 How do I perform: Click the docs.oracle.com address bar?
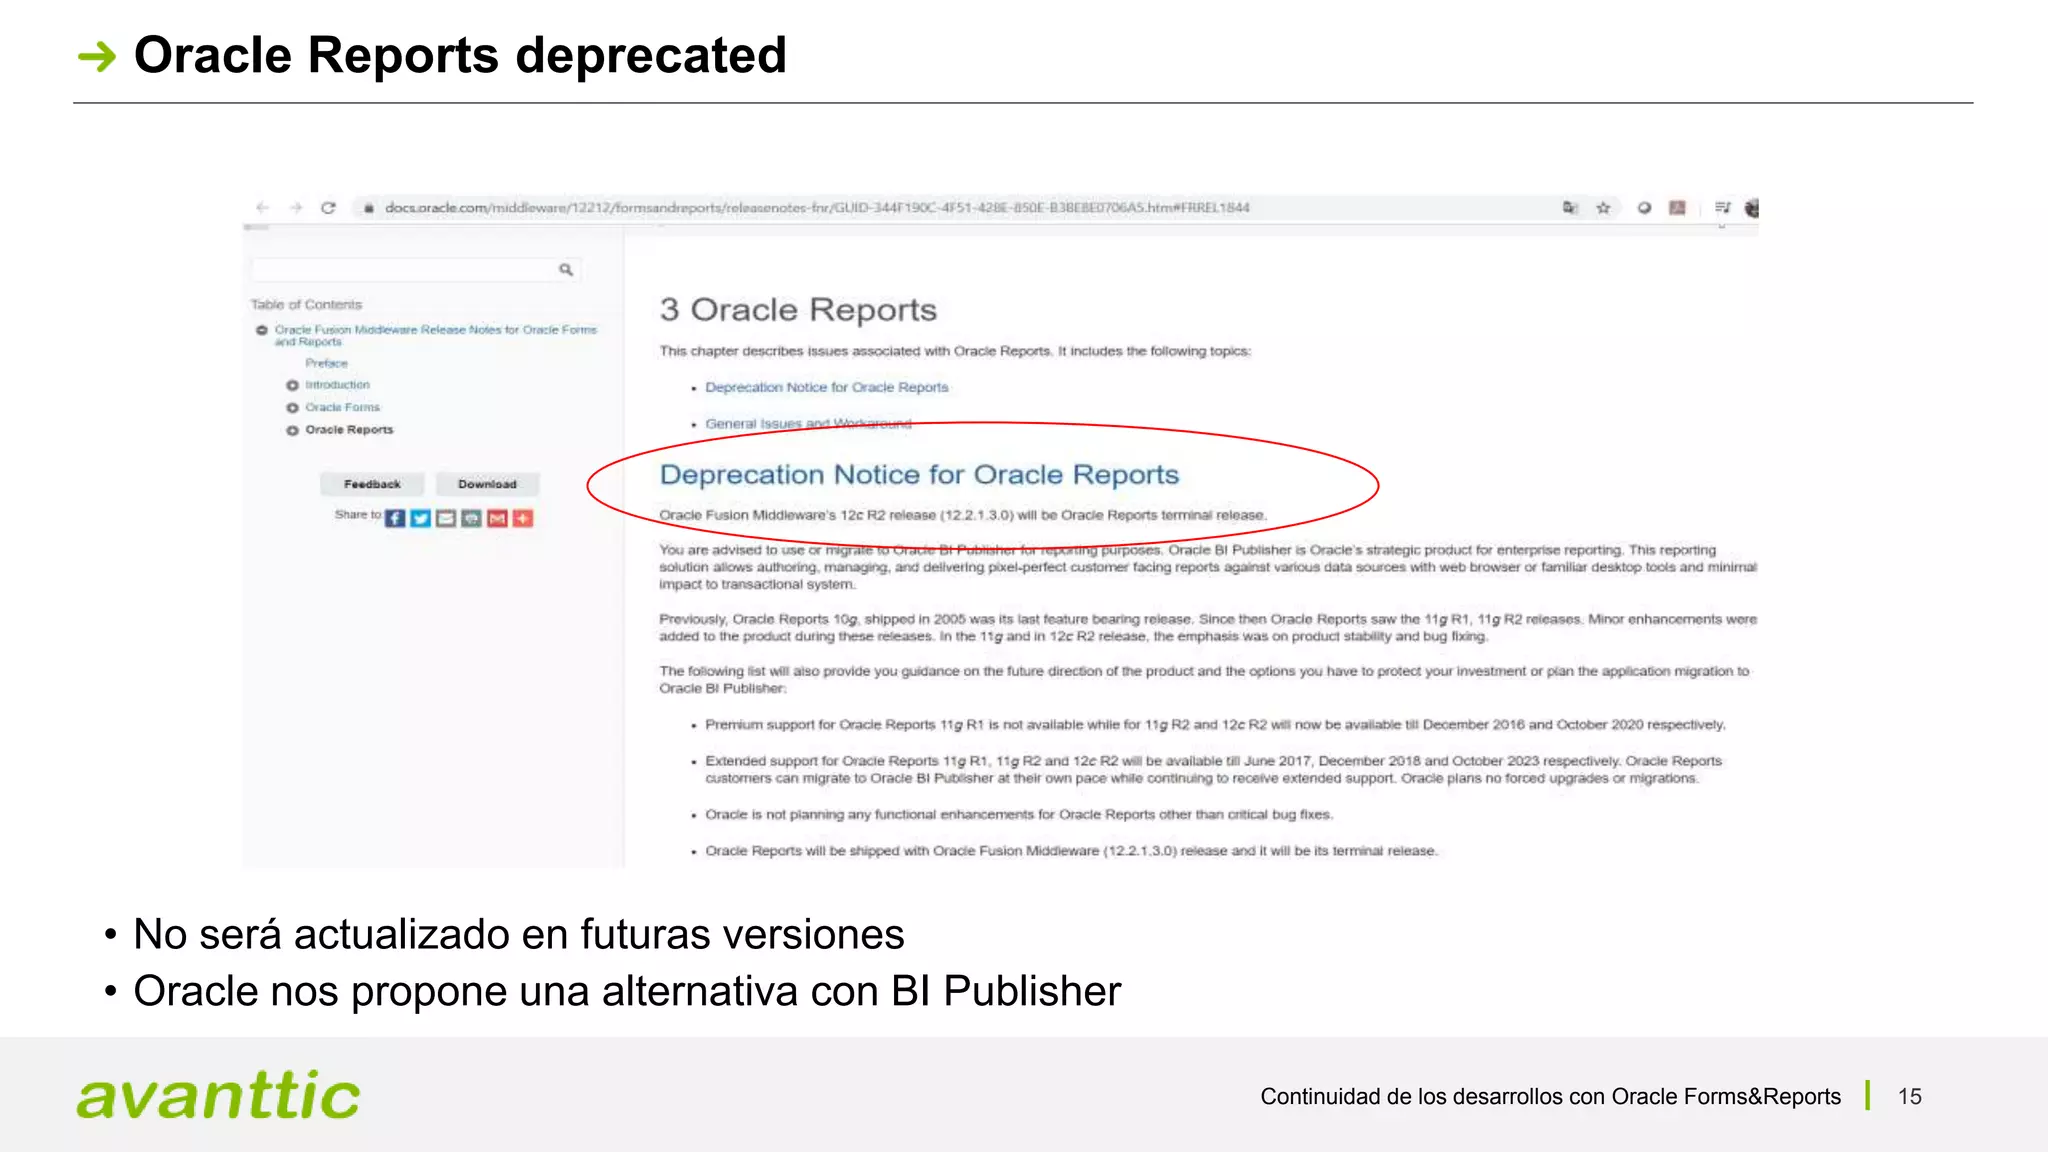(817, 208)
